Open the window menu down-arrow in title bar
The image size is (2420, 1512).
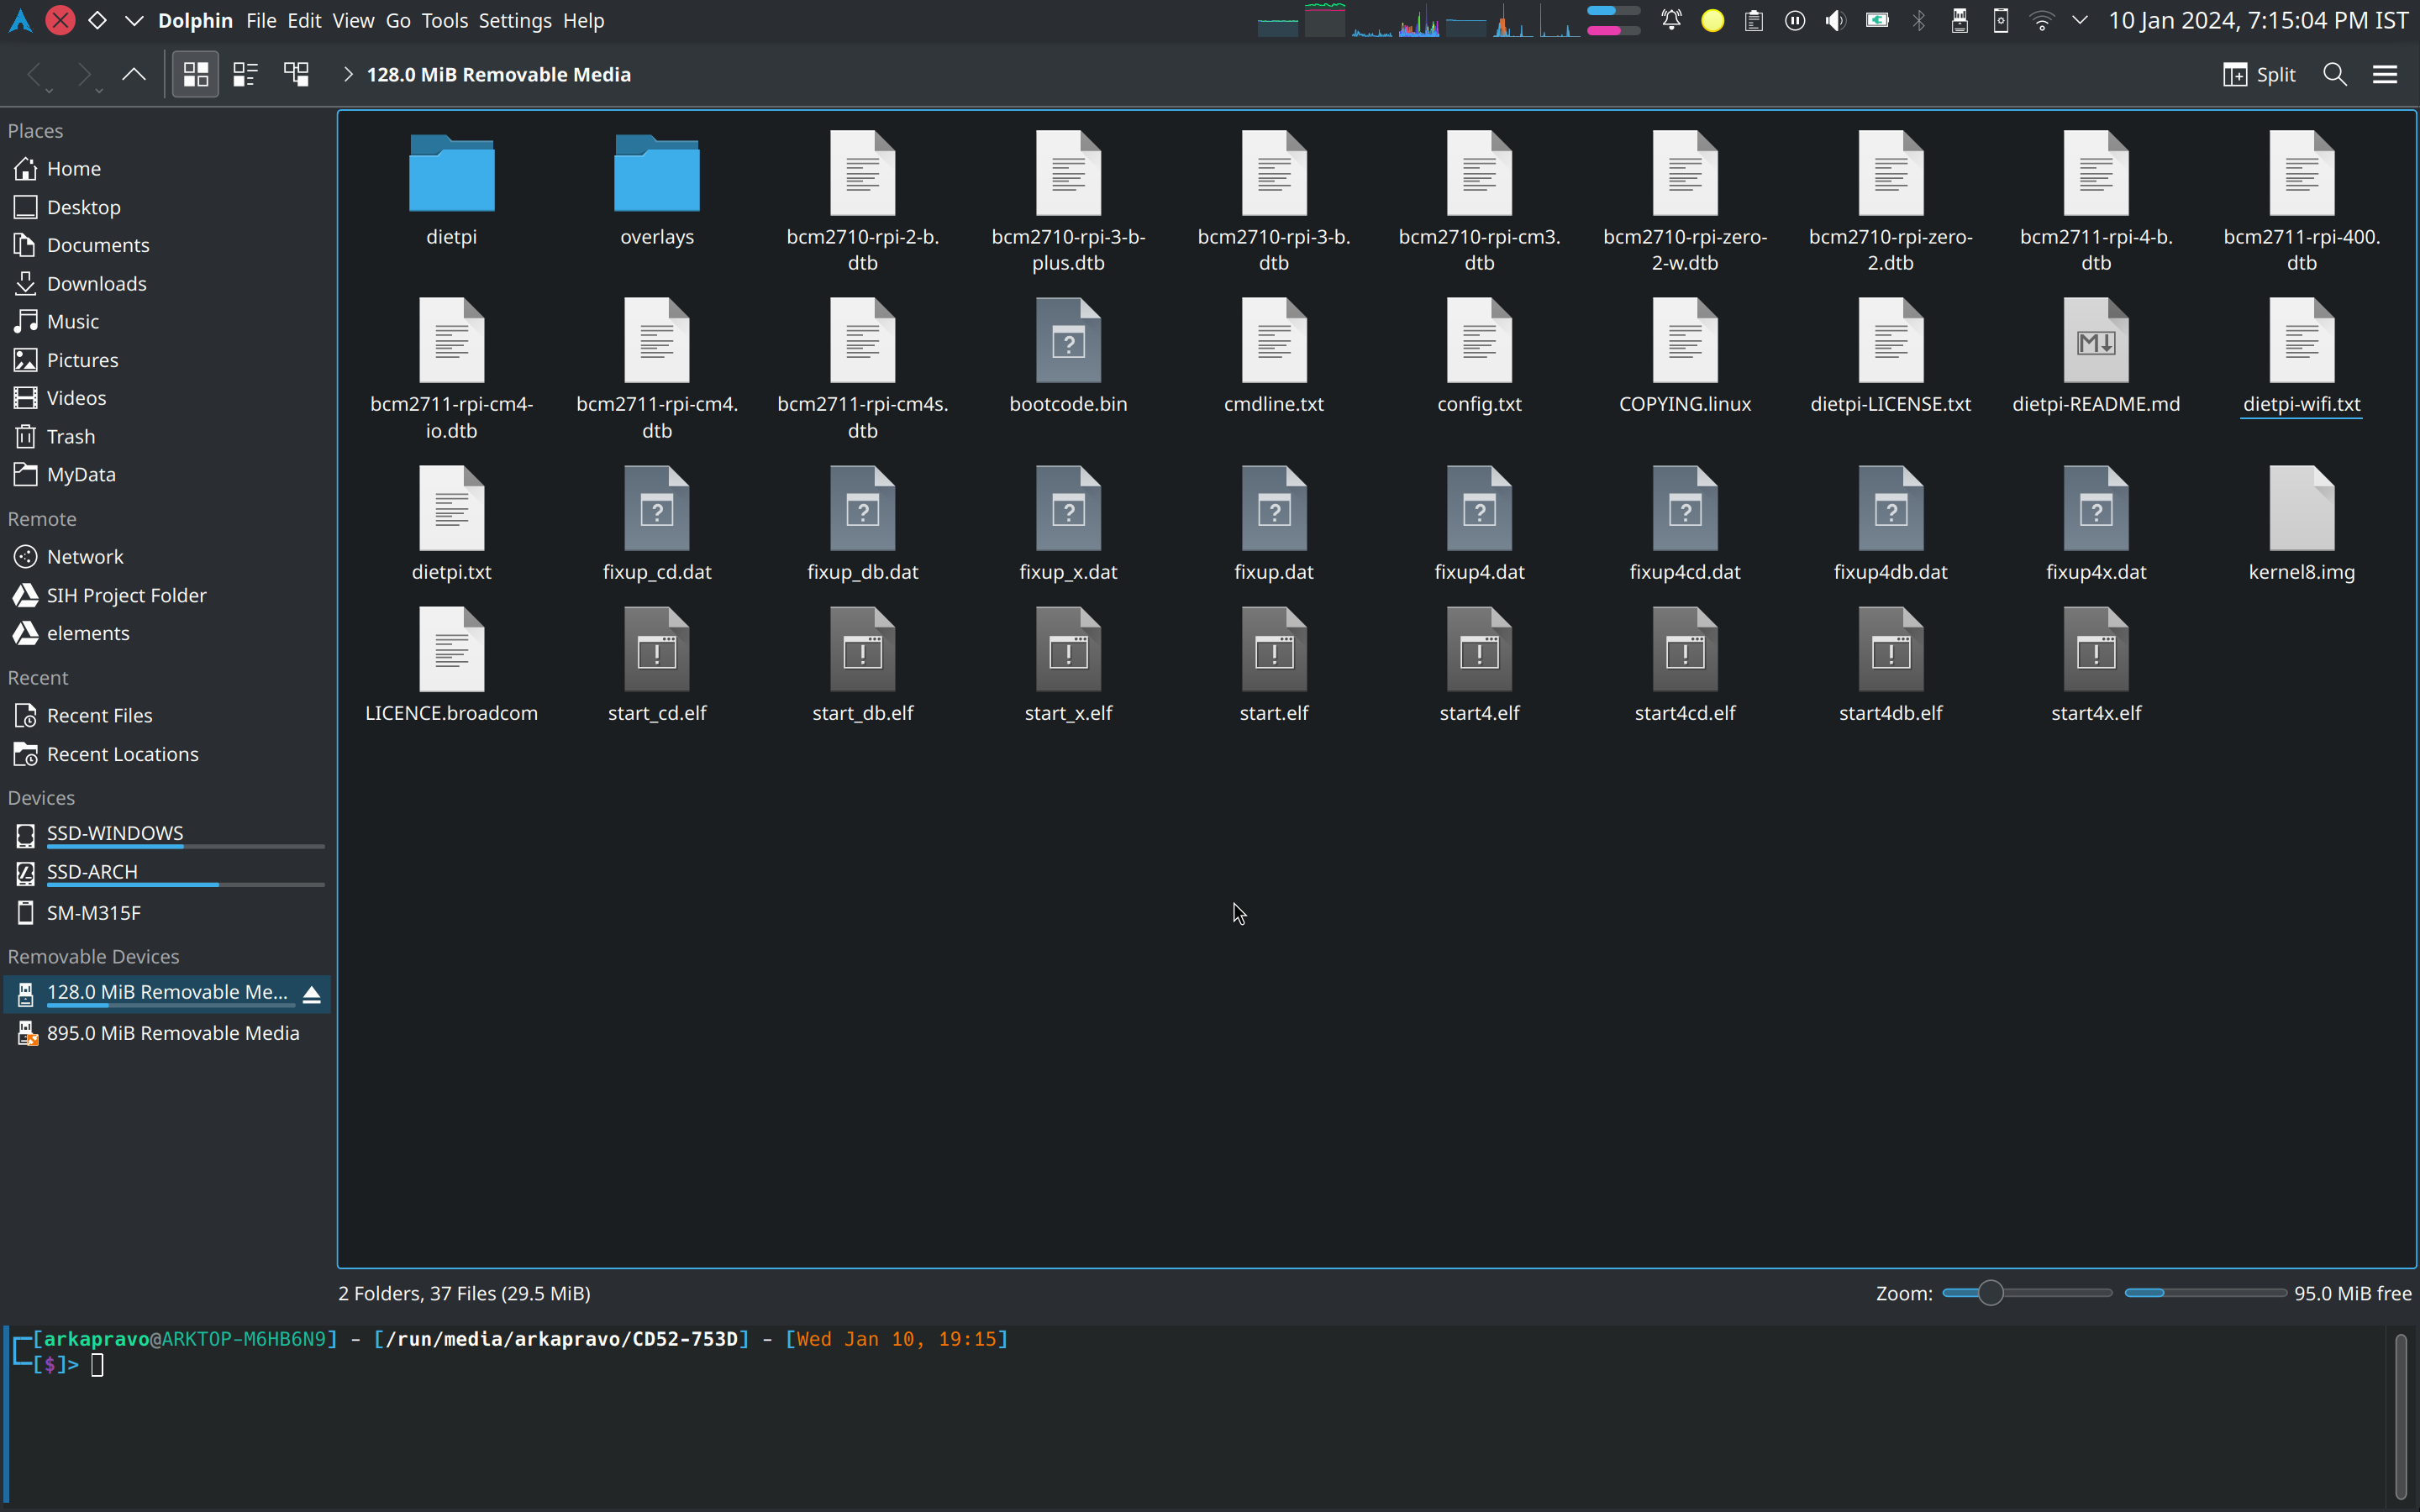(133, 20)
